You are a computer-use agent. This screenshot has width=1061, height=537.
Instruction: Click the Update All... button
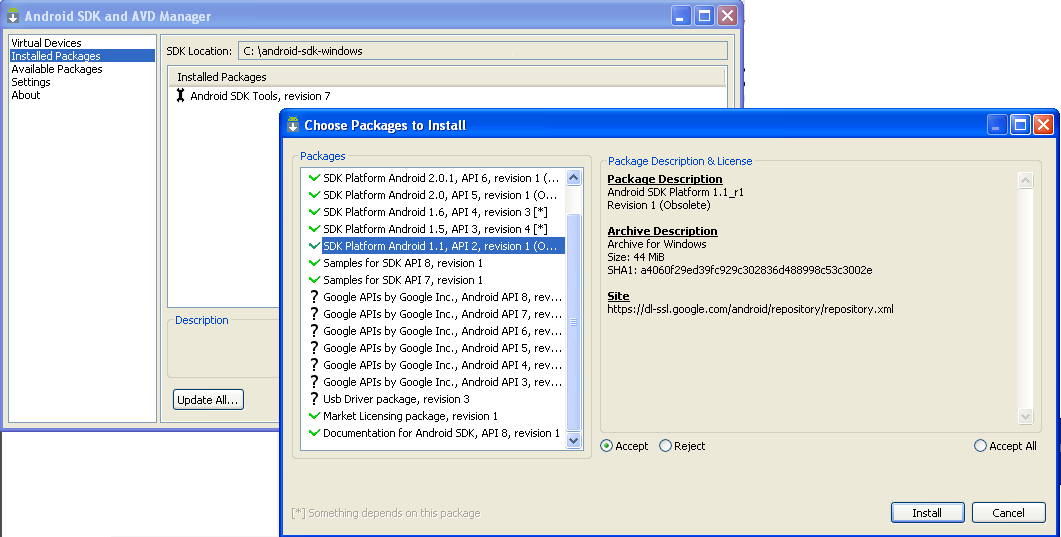[208, 400]
